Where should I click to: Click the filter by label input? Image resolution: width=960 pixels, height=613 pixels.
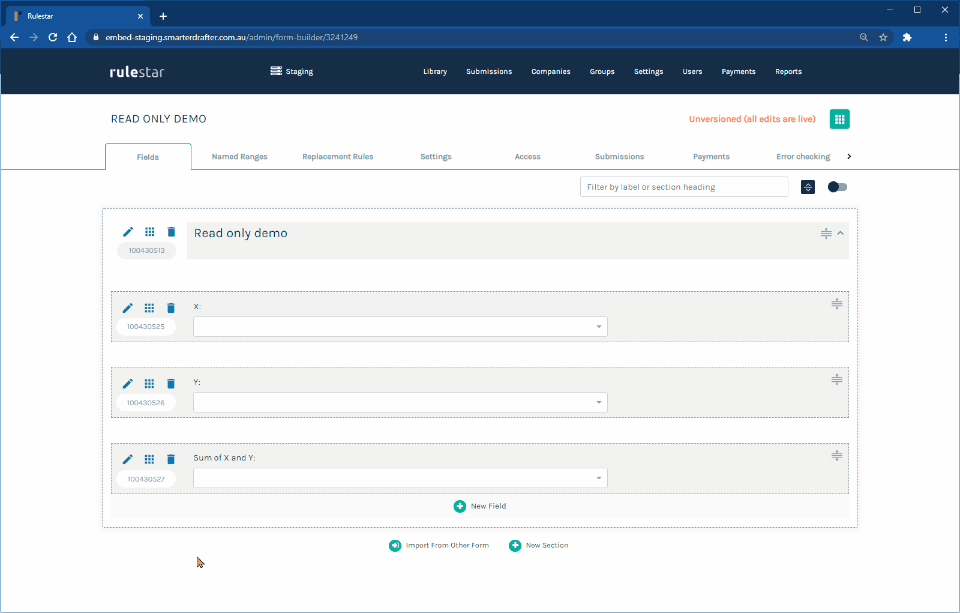coord(684,187)
